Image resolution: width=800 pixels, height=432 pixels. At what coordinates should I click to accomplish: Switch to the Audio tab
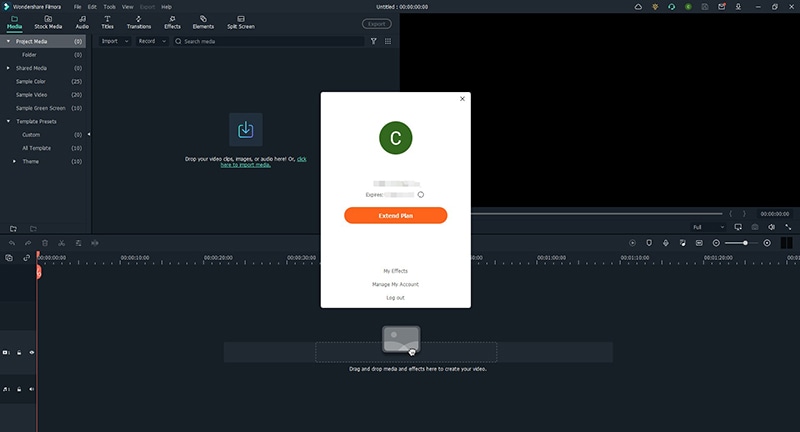point(82,22)
